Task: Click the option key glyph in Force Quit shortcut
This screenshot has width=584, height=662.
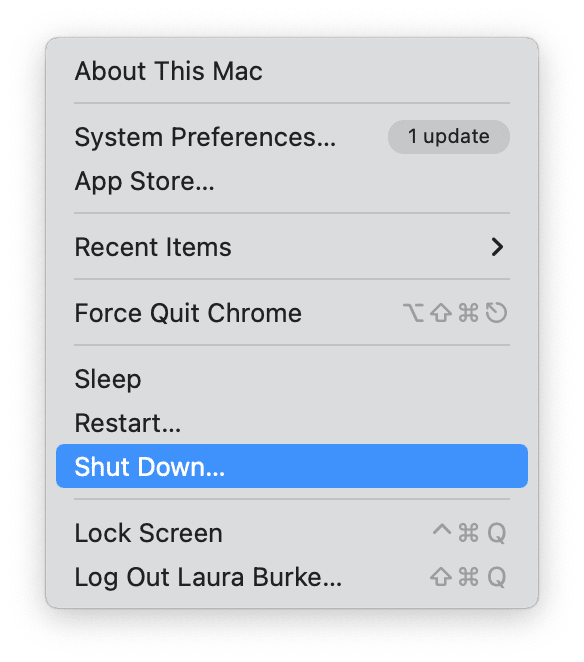Action: [413, 313]
